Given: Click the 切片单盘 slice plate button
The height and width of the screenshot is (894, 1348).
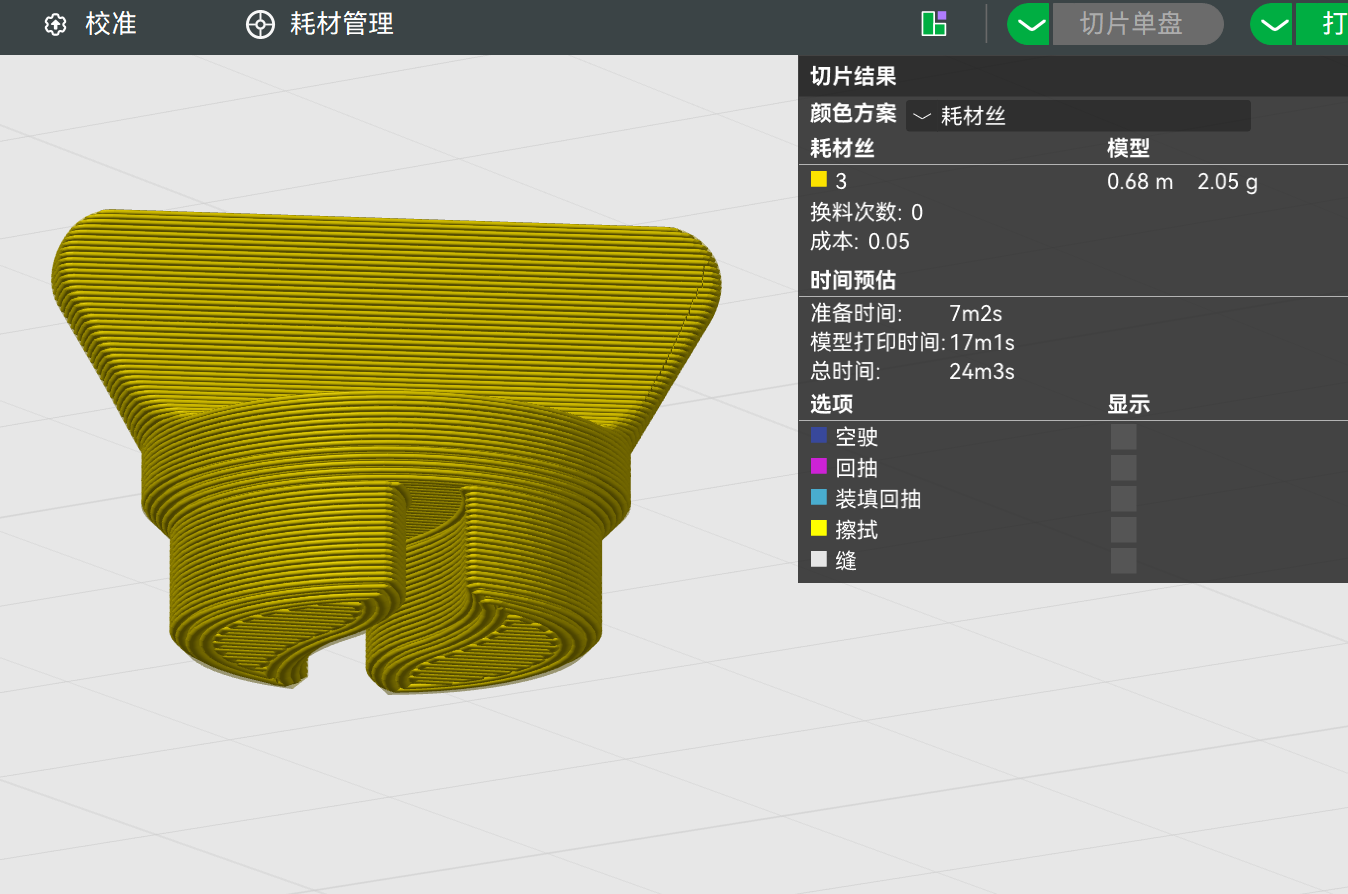Looking at the screenshot, I should [x=1138, y=24].
